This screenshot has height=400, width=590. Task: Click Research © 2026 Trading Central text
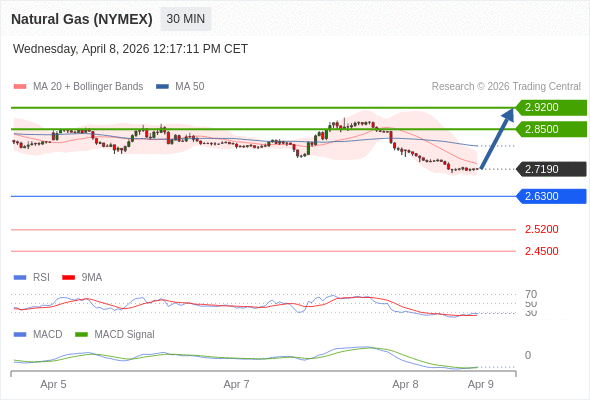coord(506,87)
